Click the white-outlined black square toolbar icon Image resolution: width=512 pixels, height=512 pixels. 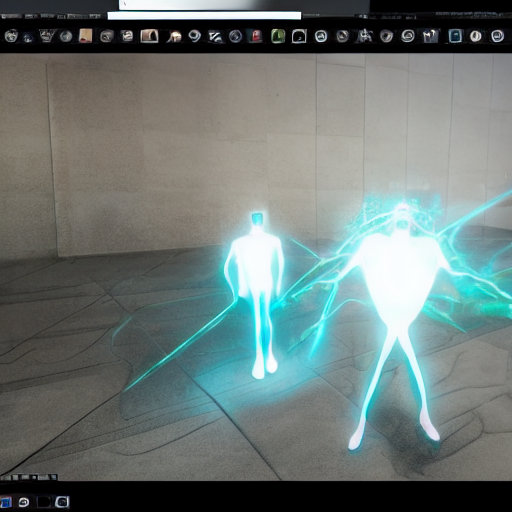[x=299, y=36]
